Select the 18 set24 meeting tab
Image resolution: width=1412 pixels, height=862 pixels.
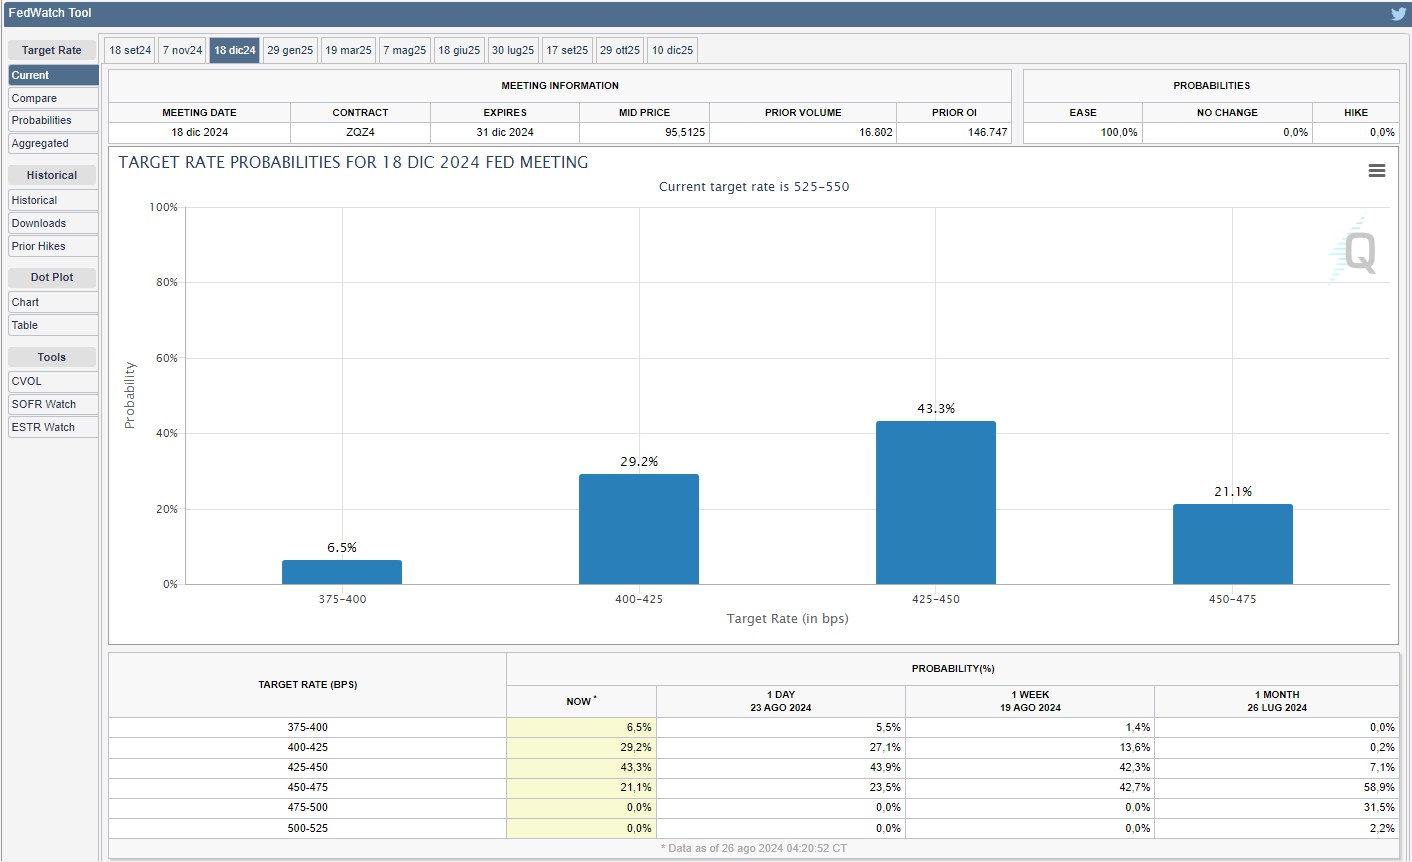(130, 50)
